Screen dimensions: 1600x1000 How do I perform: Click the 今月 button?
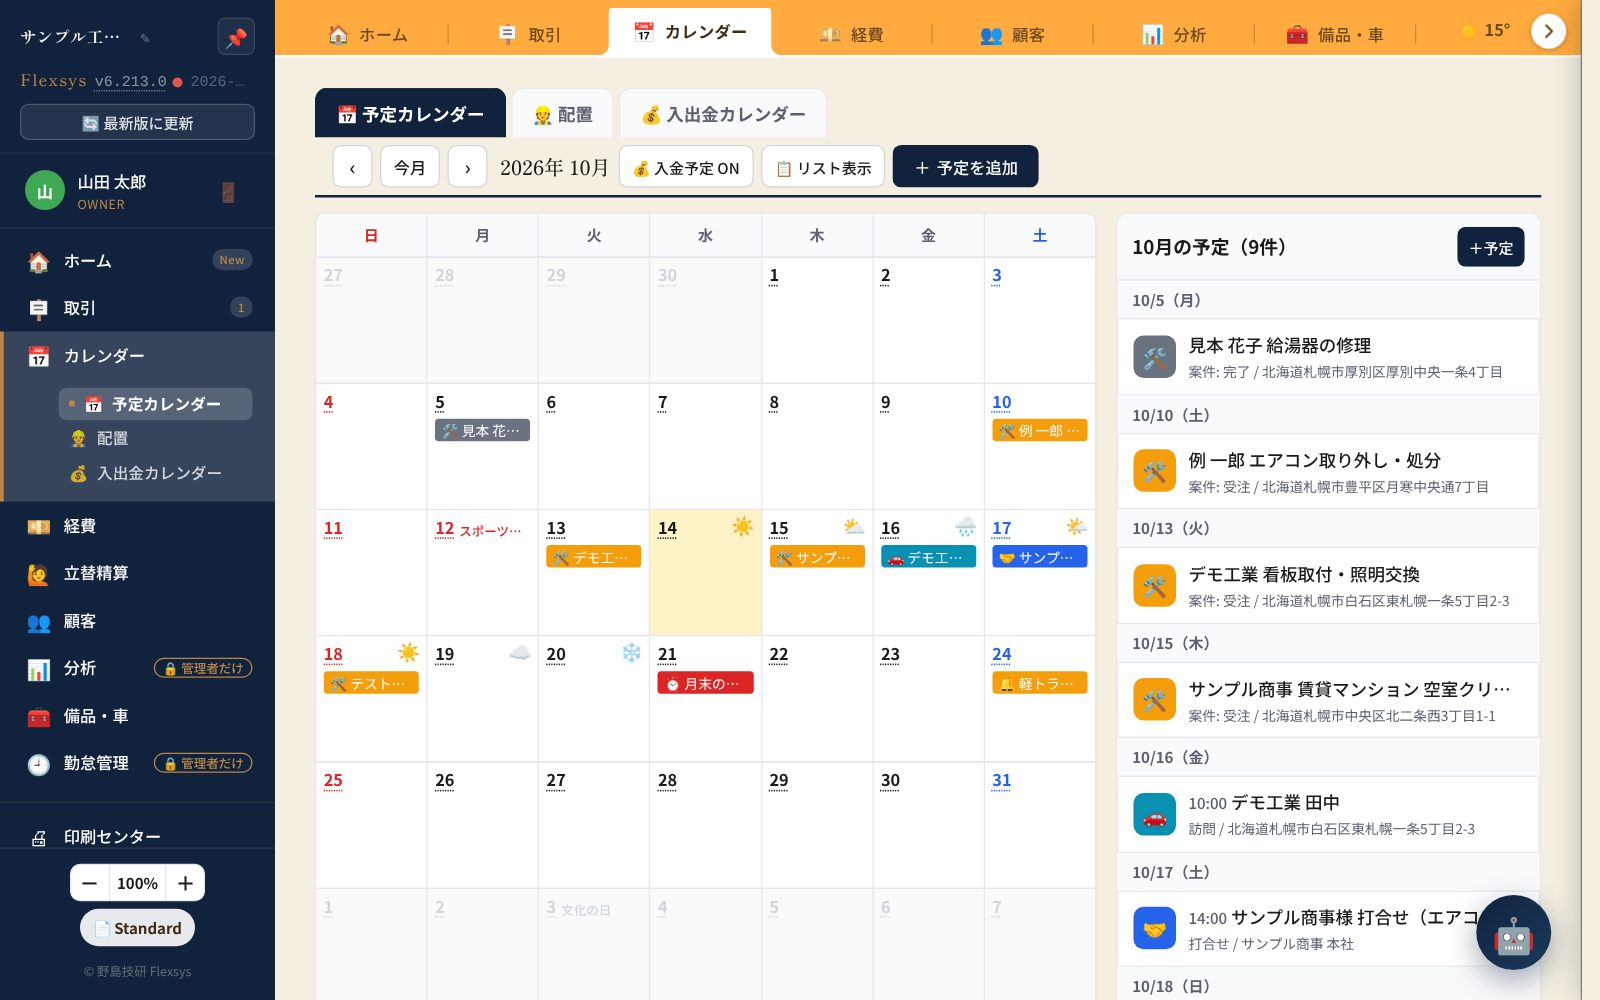tap(409, 167)
